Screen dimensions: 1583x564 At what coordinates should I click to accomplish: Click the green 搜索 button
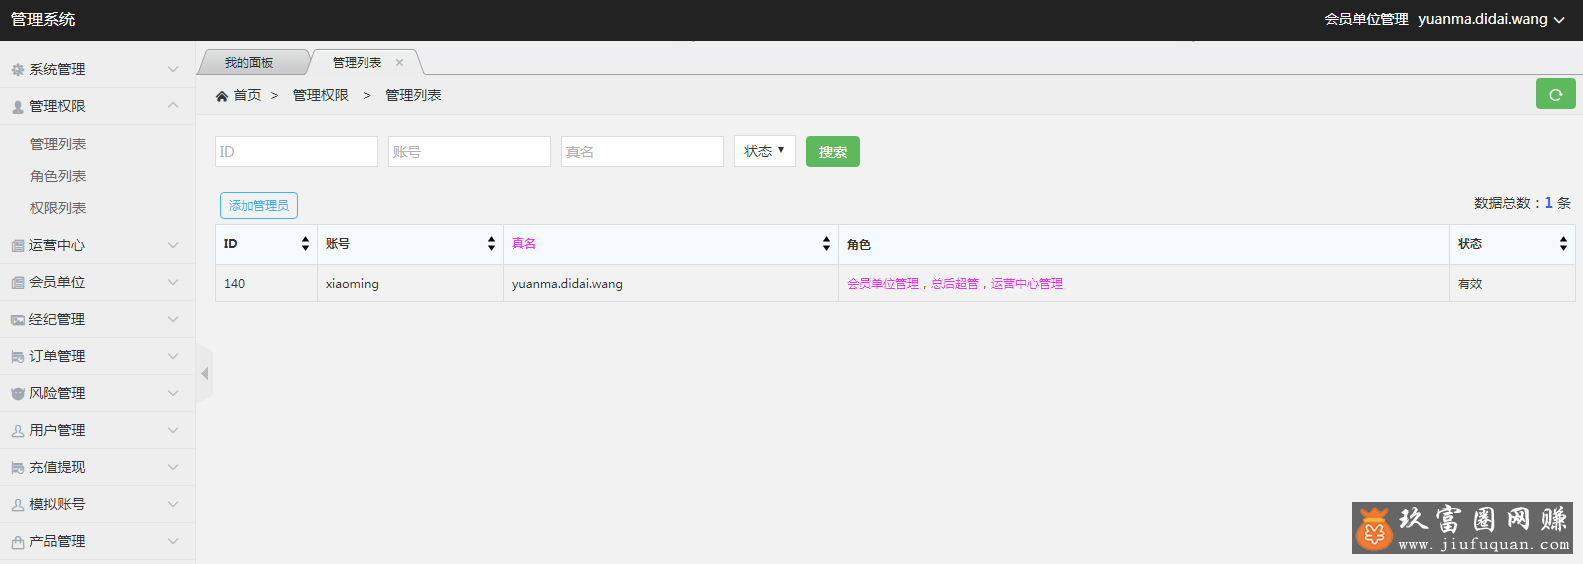click(x=833, y=152)
